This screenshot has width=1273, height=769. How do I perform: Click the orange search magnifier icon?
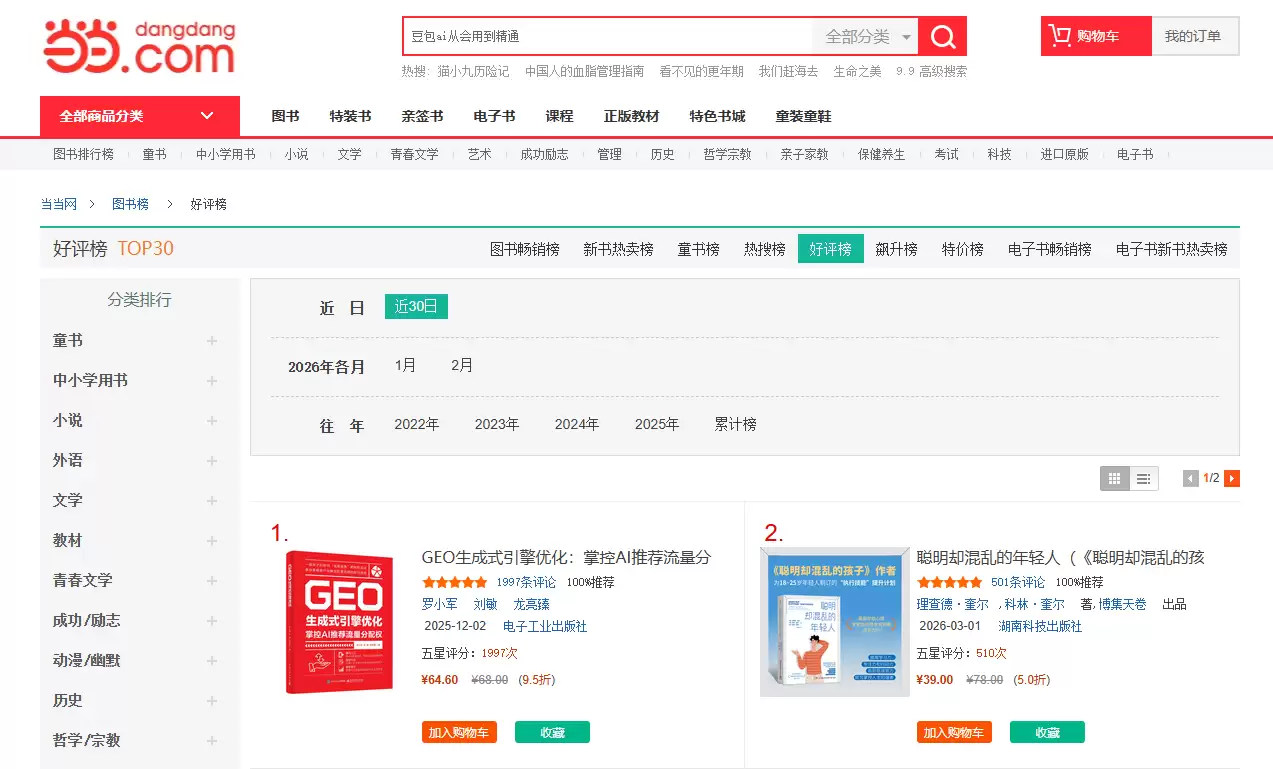point(941,36)
